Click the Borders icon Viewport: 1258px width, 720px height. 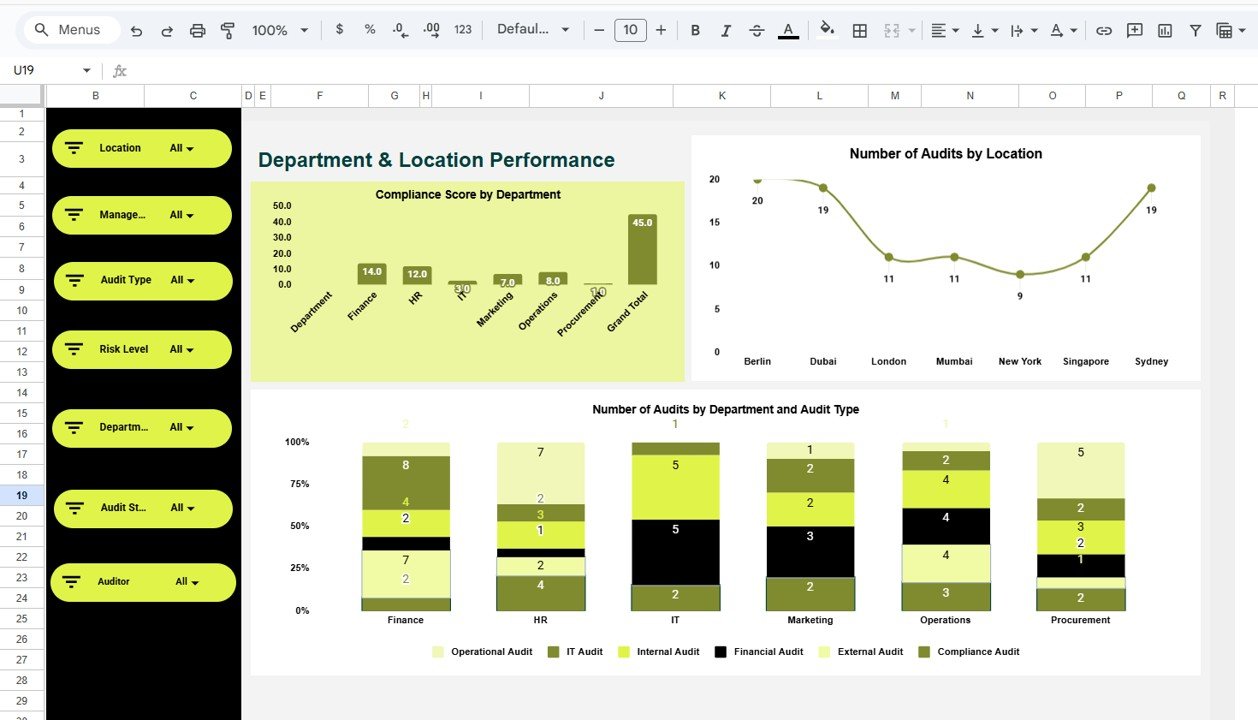coord(859,30)
